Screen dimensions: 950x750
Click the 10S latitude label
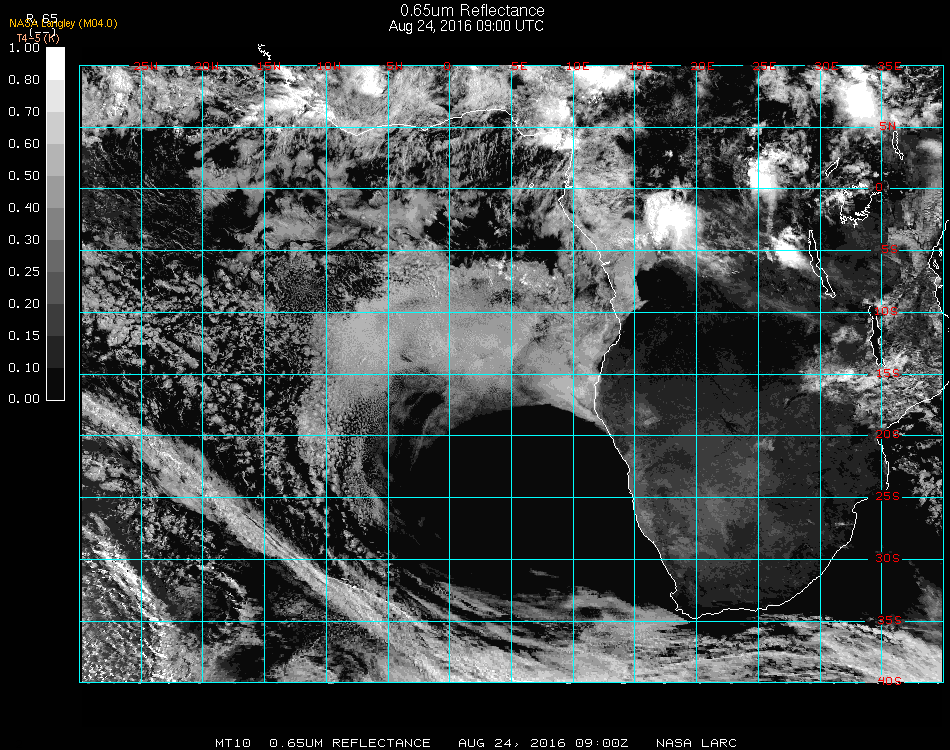coord(885,311)
